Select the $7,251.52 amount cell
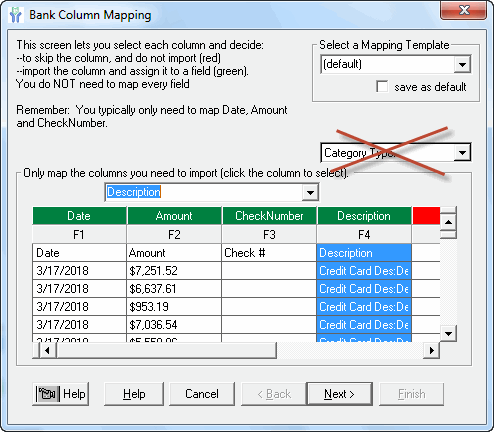 (174, 271)
